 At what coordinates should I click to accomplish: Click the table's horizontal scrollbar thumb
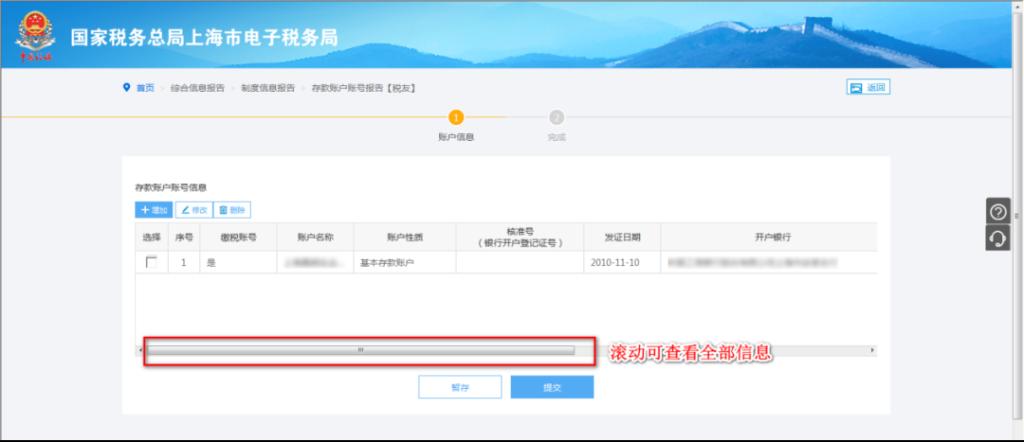360,350
